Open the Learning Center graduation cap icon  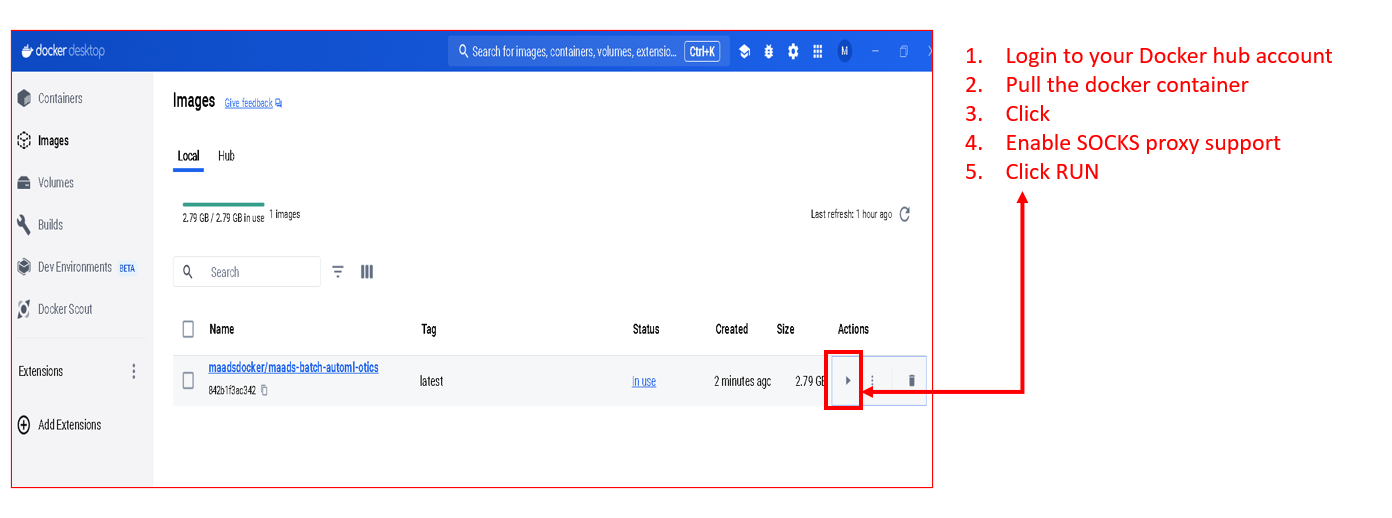(744, 51)
